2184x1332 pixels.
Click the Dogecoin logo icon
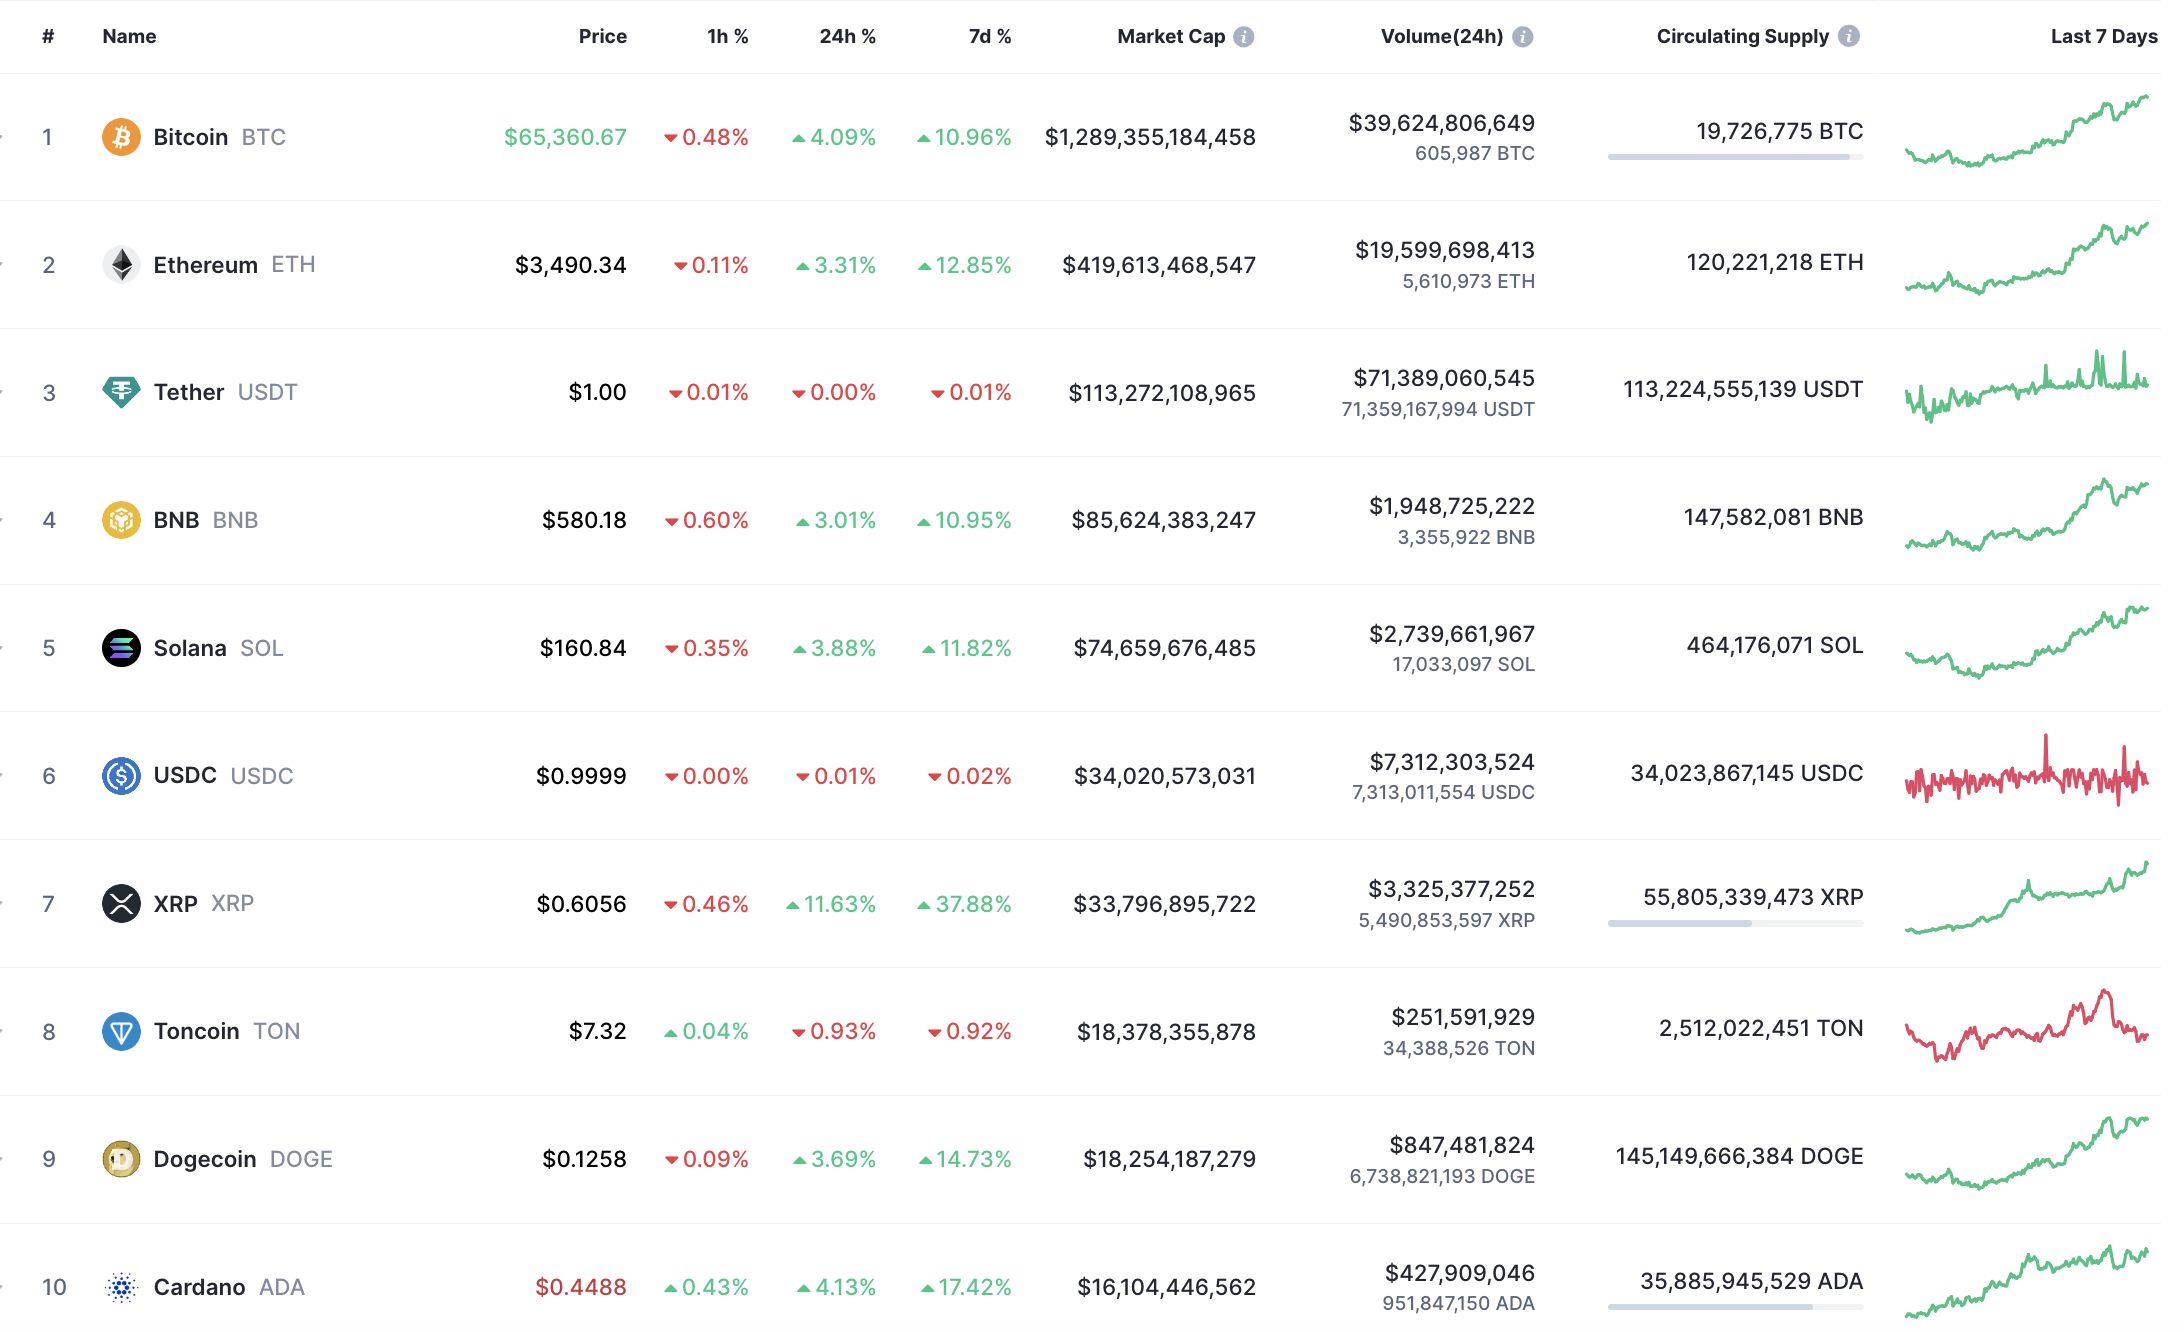[x=121, y=1159]
